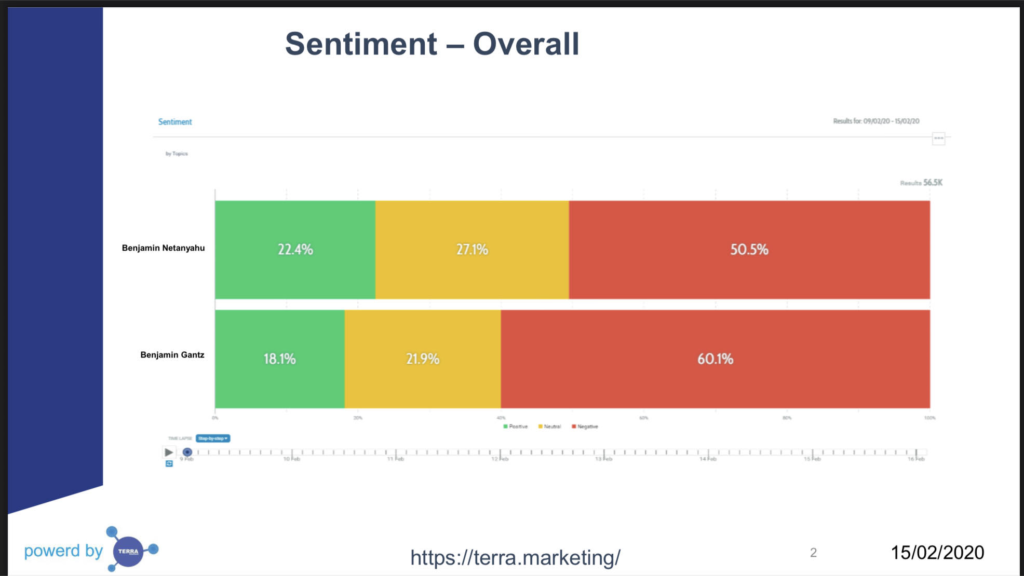Toggle the Neutral legend entry

pos(549,426)
